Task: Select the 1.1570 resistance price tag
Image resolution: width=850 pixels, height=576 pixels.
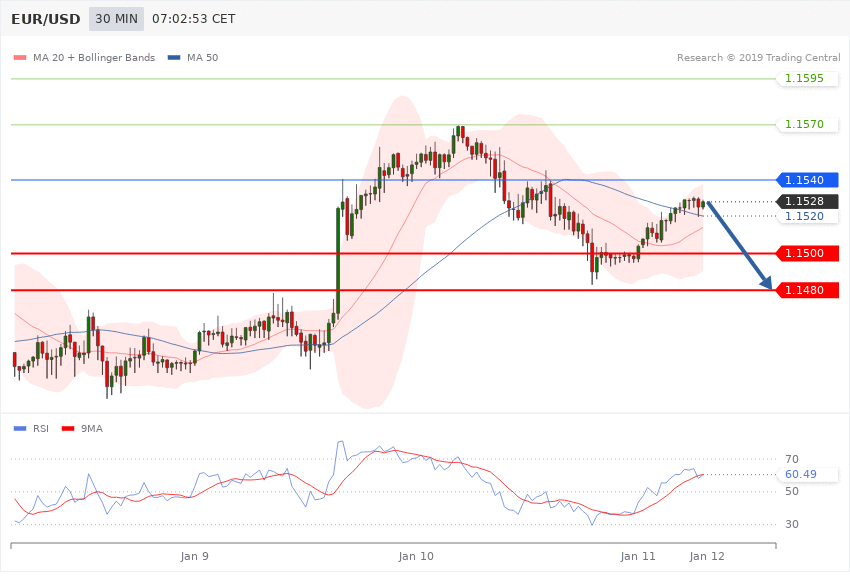Action: coord(808,125)
